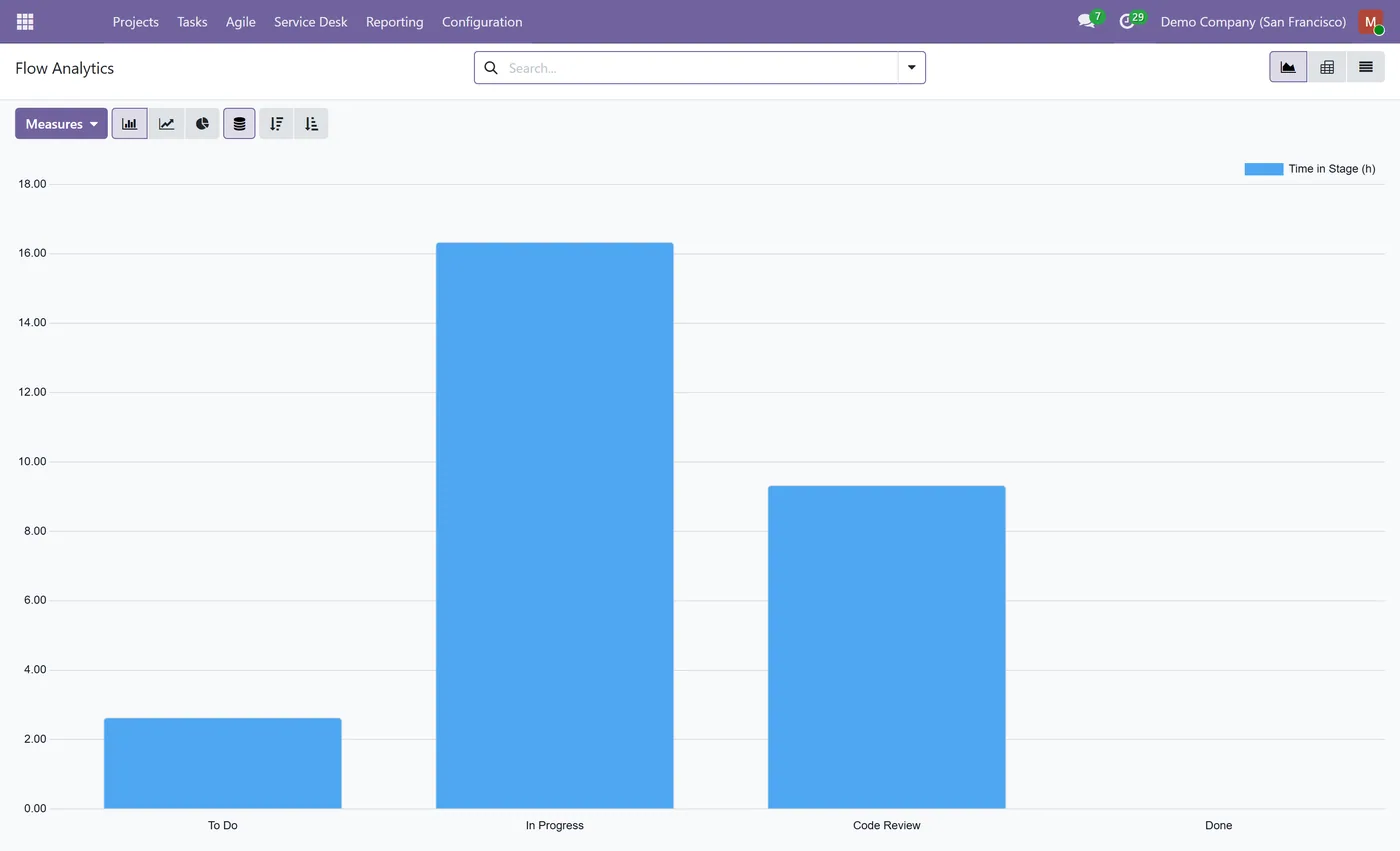The height and width of the screenshot is (851, 1400).
Task: Switch to pivot view
Action: pos(1327,67)
